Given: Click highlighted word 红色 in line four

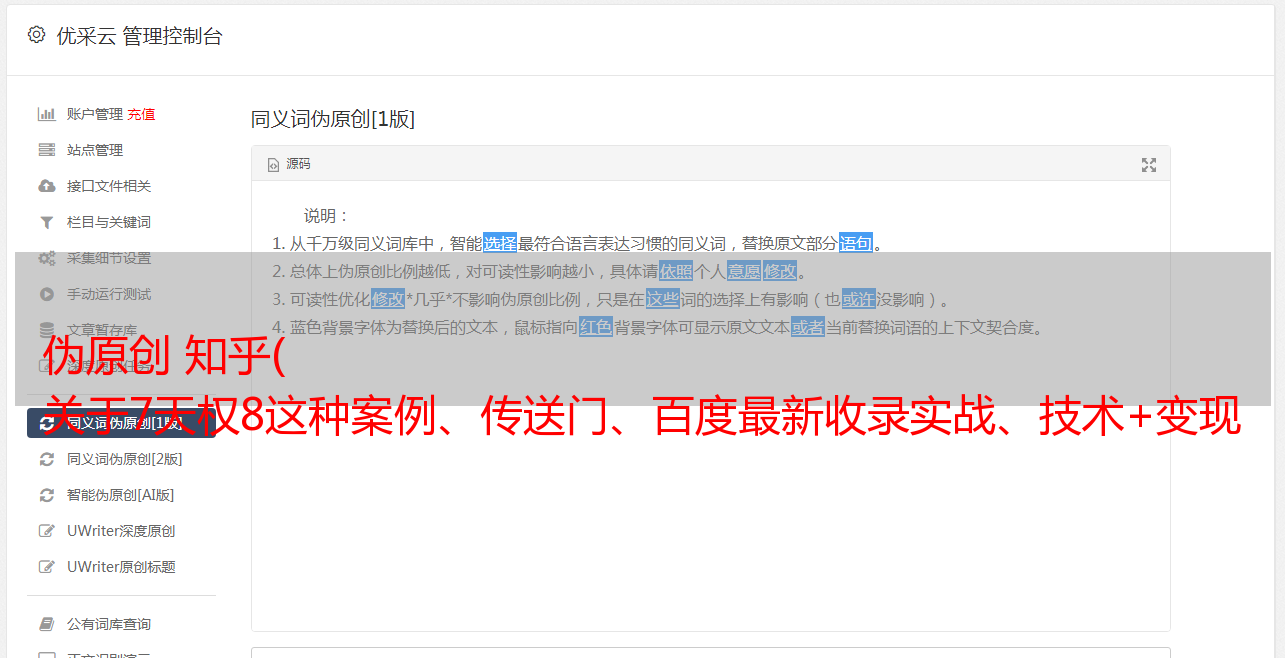Looking at the screenshot, I should (x=596, y=327).
